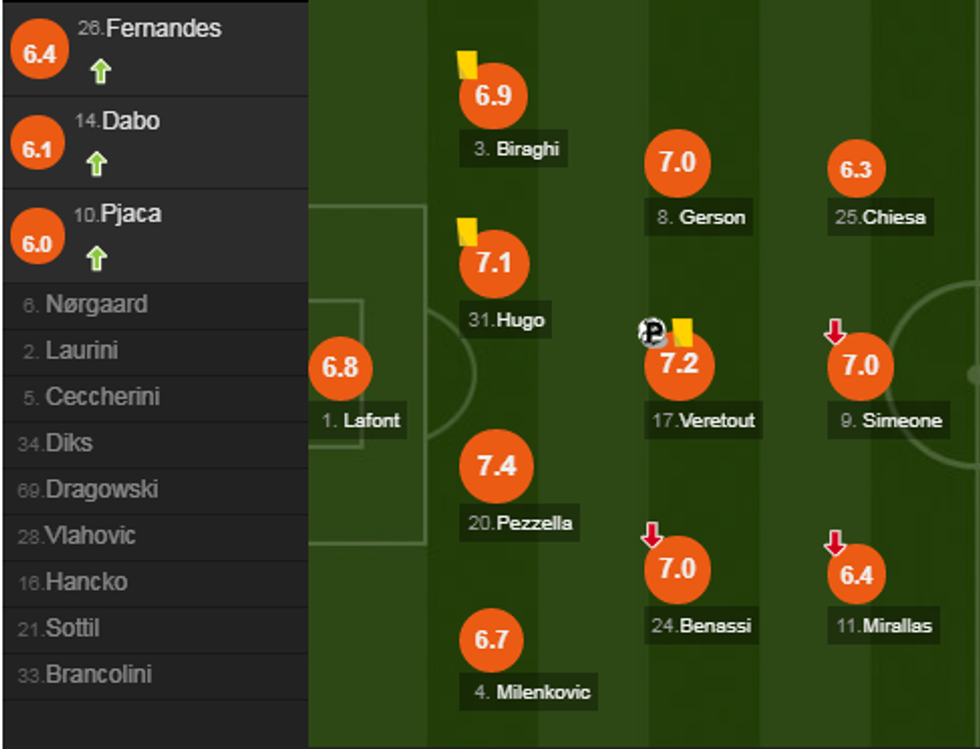Select Vlahovic in the bench list
Viewport: 980px width, 749px height.
point(90,536)
